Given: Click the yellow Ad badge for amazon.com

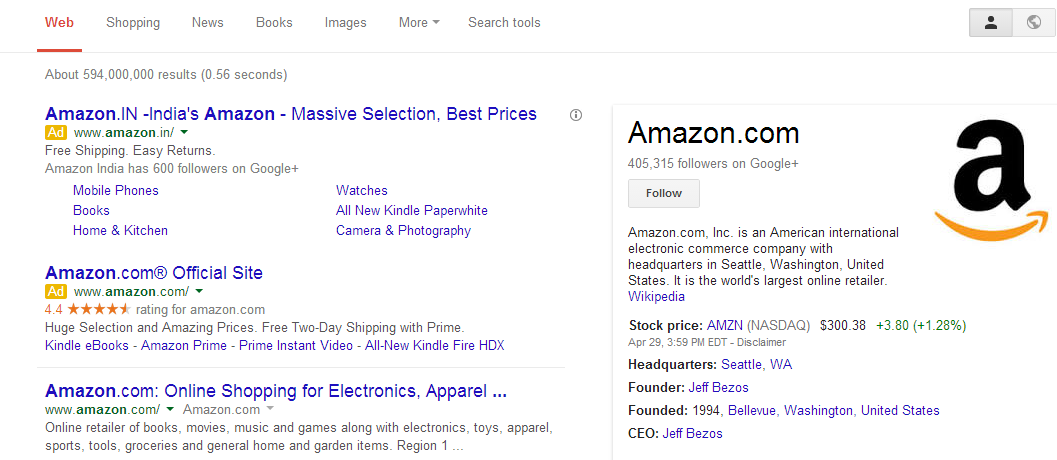Looking at the screenshot, I should (56, 291).
